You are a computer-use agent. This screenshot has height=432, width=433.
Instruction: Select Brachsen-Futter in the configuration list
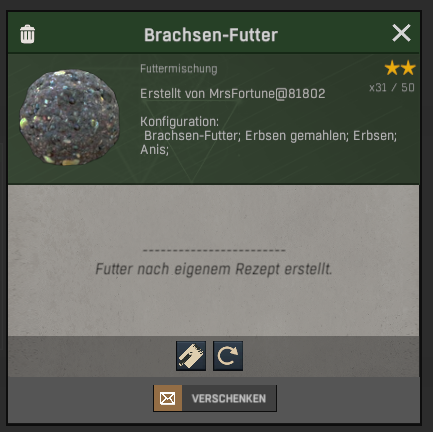192,136
